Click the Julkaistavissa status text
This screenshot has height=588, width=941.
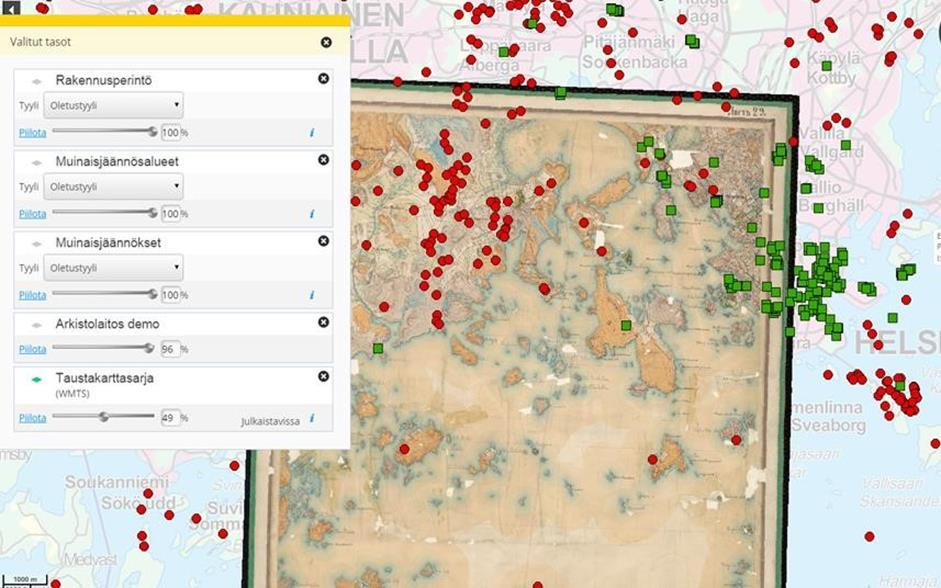coord(270,421)
